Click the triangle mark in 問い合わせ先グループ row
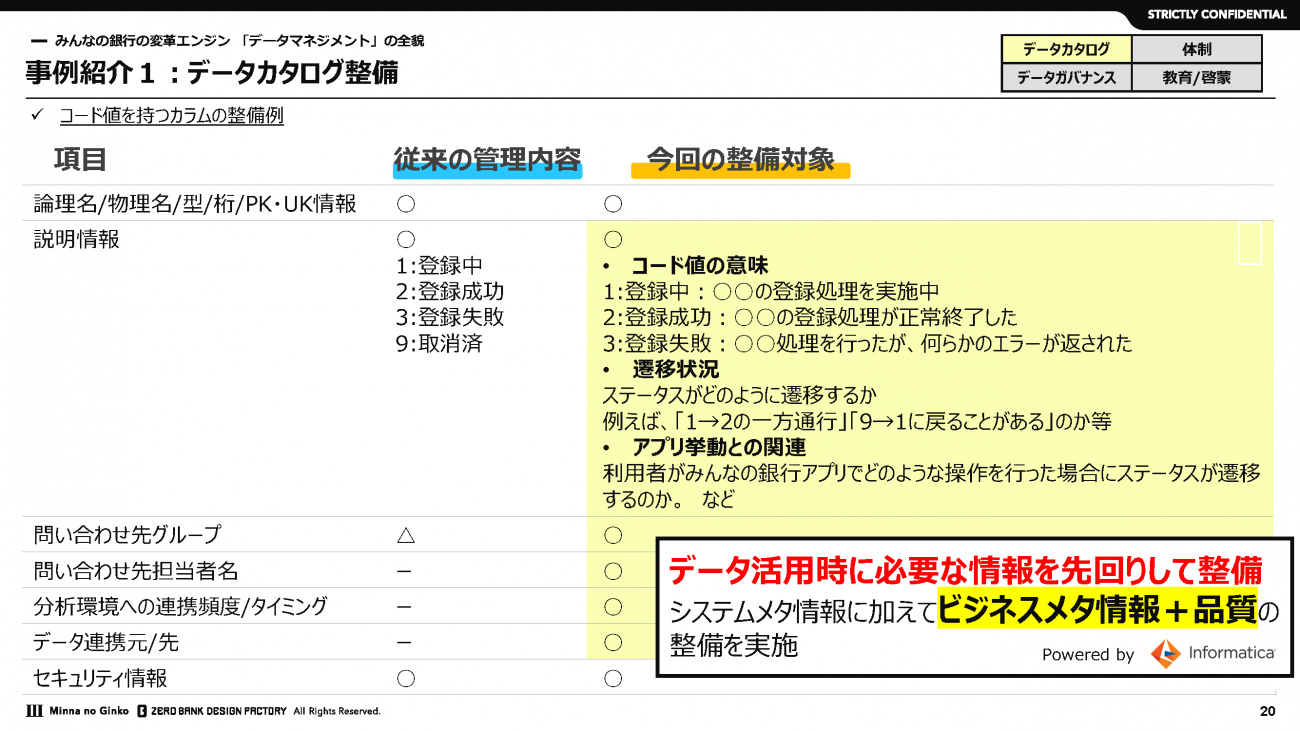 click(x=405, y=535)
